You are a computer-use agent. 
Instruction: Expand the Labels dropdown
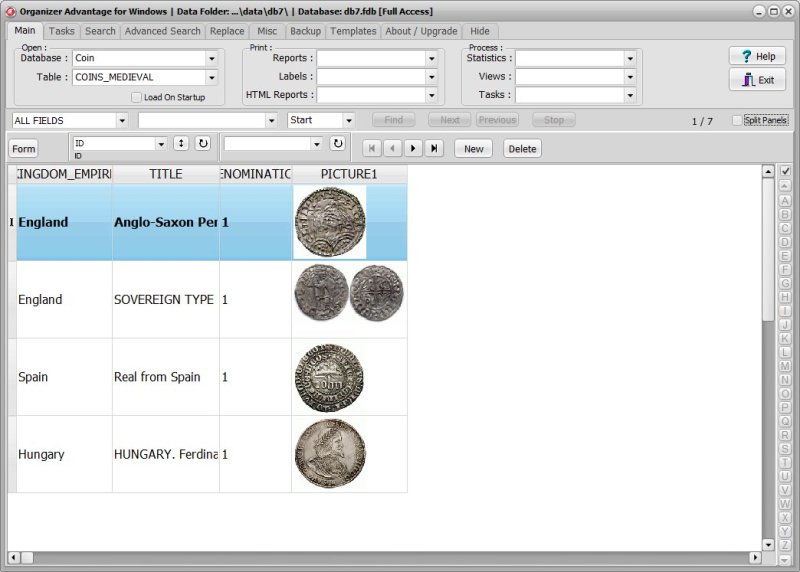pyautogui.click(x=432, y=77)
